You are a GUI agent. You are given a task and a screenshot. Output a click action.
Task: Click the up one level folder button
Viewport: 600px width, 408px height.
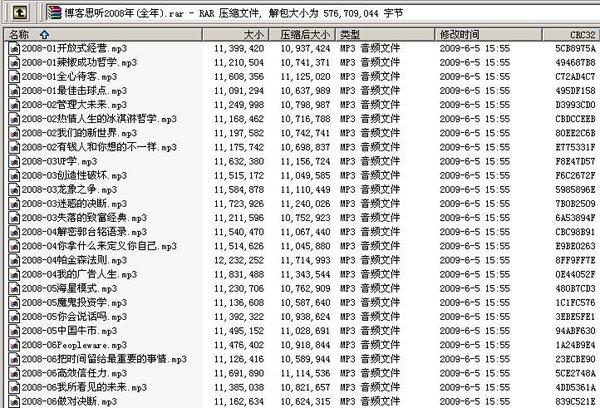click(x=20, y=13)
